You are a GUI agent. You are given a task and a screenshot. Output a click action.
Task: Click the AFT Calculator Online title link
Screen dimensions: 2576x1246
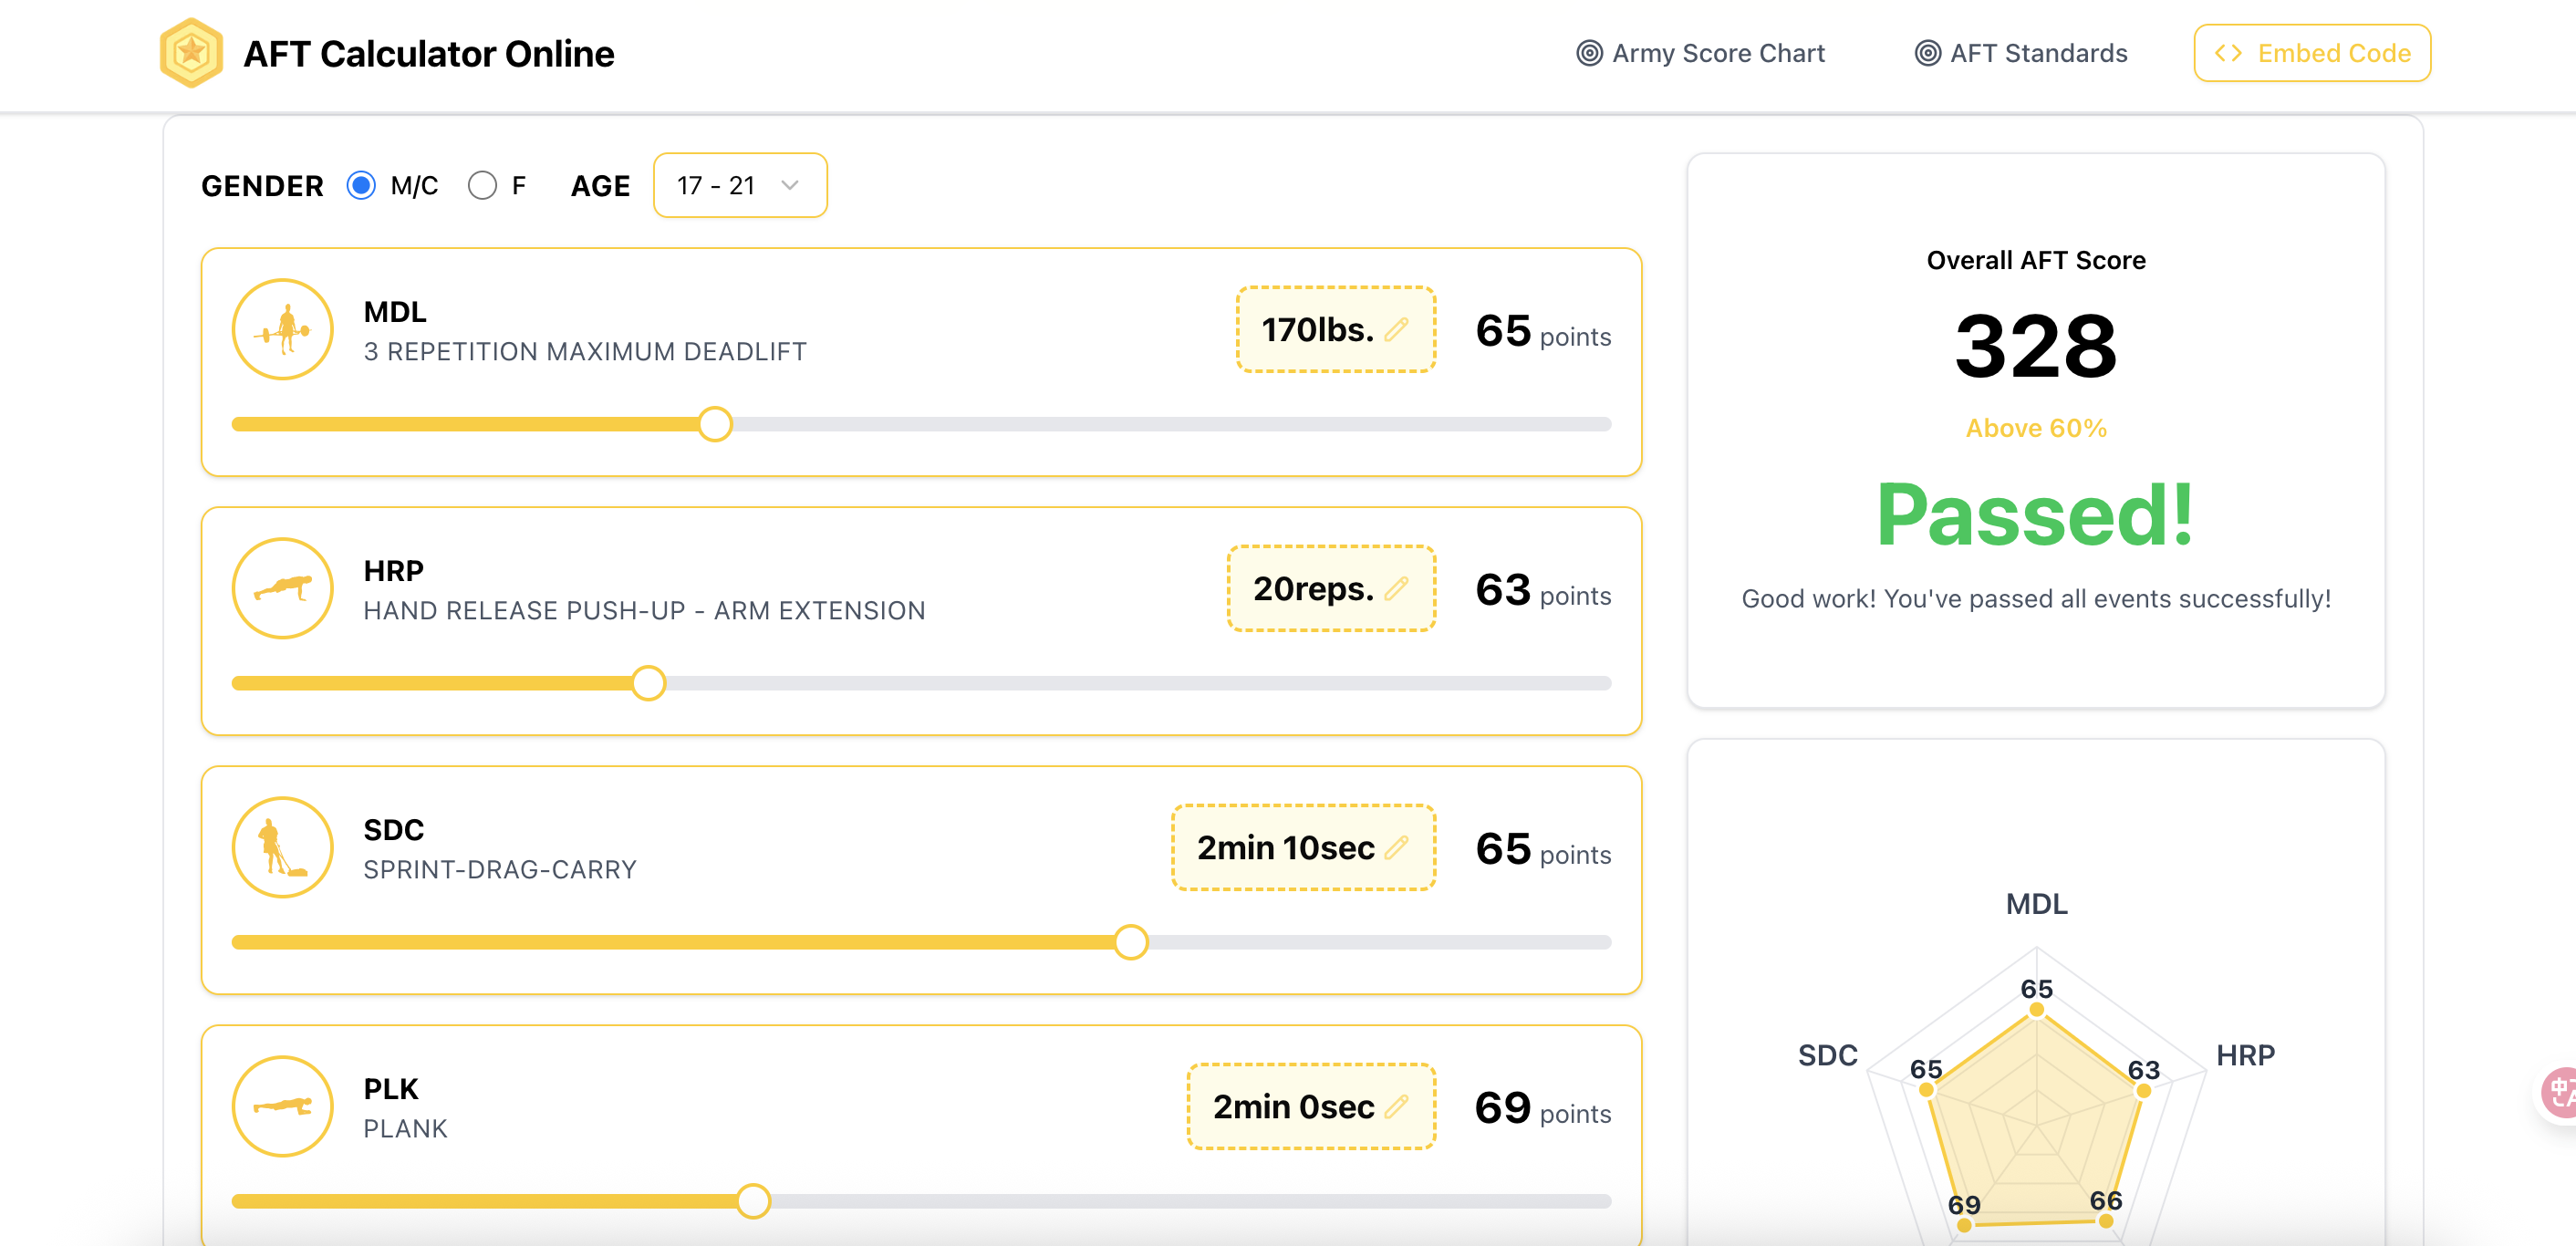(x=429, y=54)
